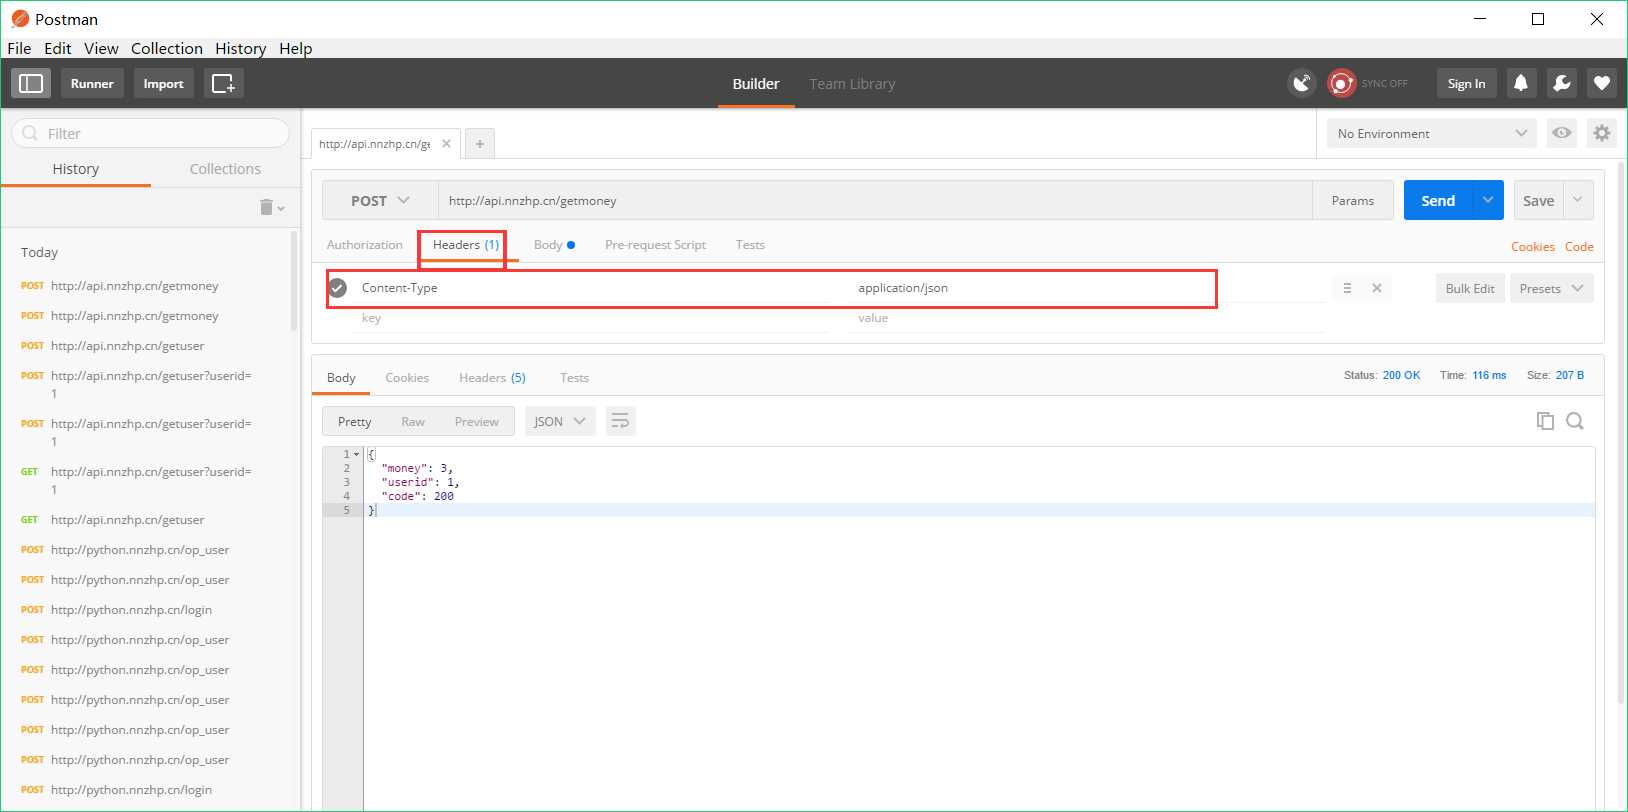Click the heart icon in the header
This screenshot has height=812, width=1628.
(x=1602, y=83)
